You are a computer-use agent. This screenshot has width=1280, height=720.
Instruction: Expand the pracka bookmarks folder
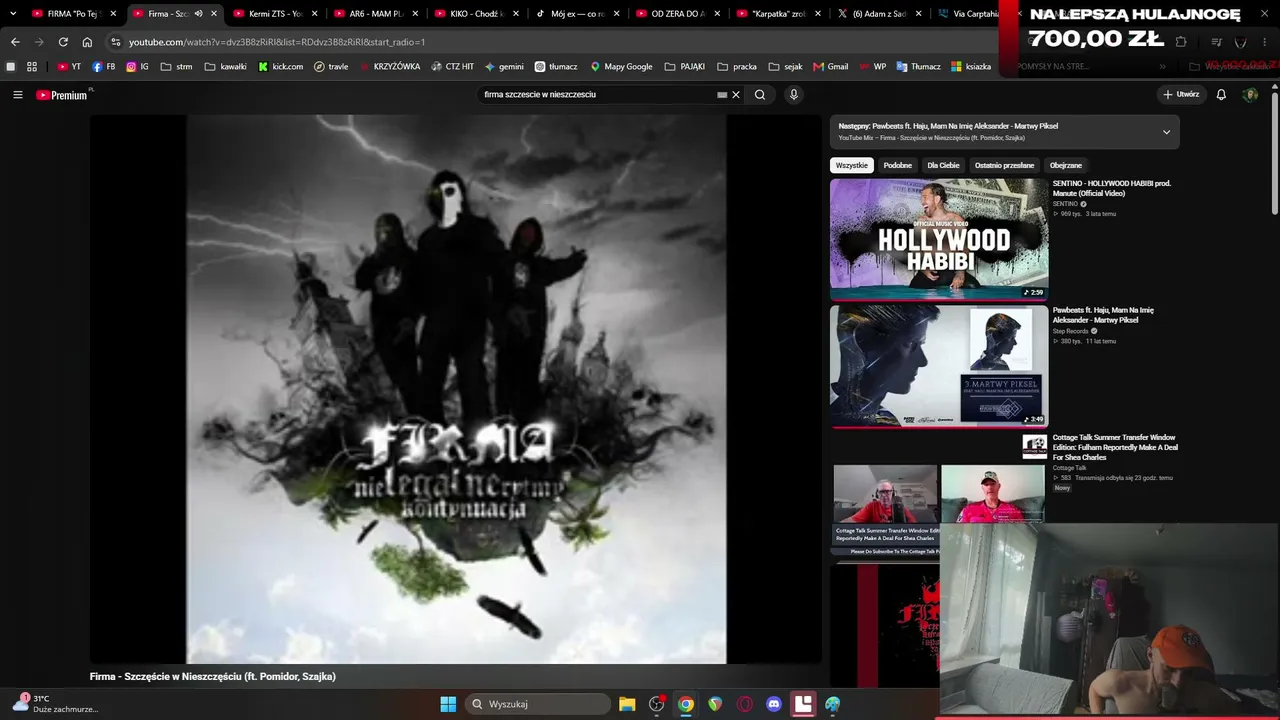[x=737, y=67]
